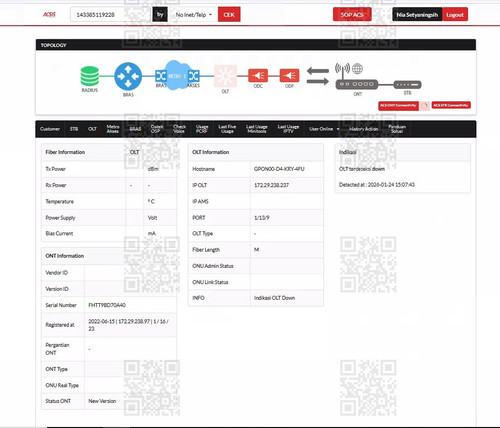Screen dimensions: 500x428
Task: Switch to the OLT tab
Action: tap(92, 129)
